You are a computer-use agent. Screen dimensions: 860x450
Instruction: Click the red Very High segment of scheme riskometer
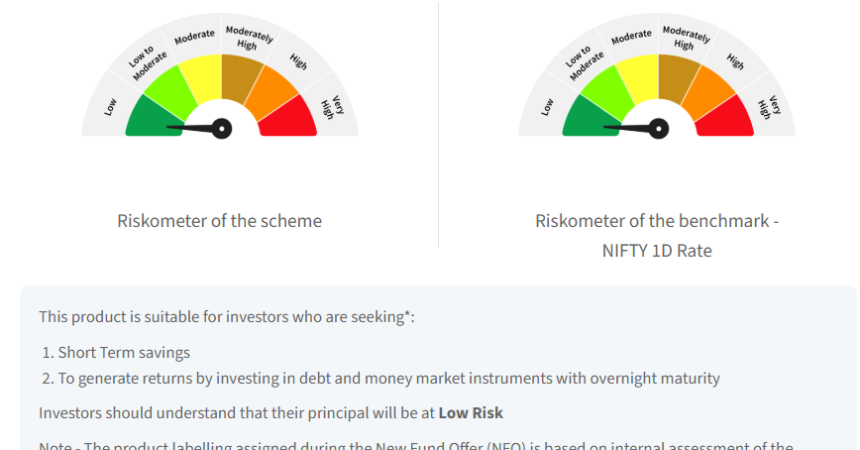point(291,118)
